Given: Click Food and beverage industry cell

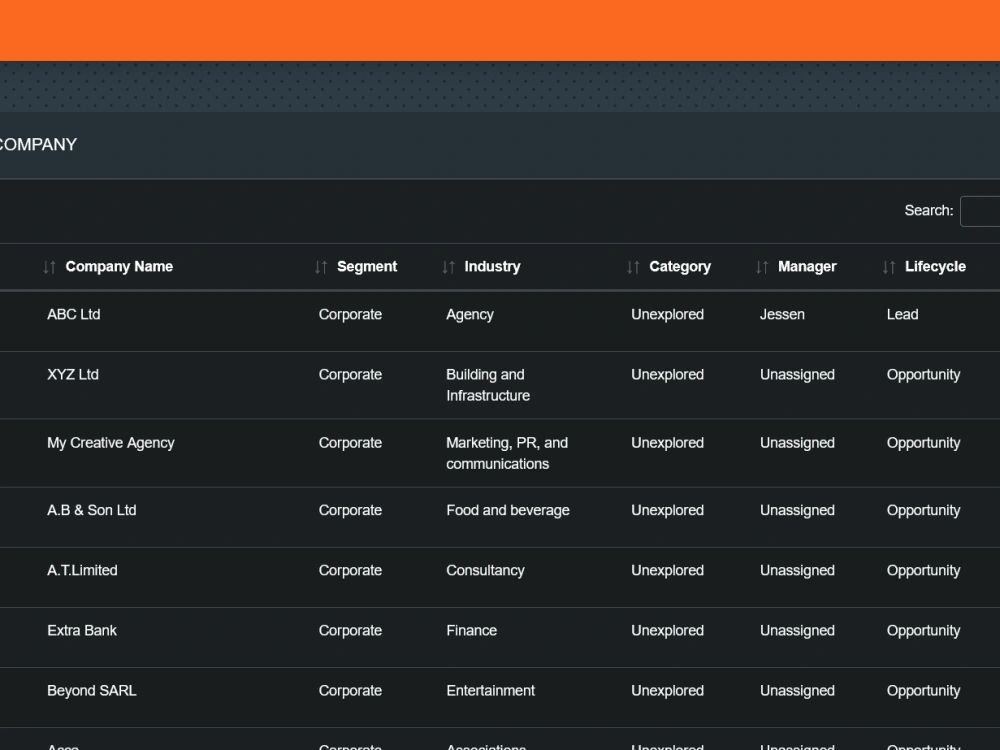Looking at the screenshot, I should 508,510.
